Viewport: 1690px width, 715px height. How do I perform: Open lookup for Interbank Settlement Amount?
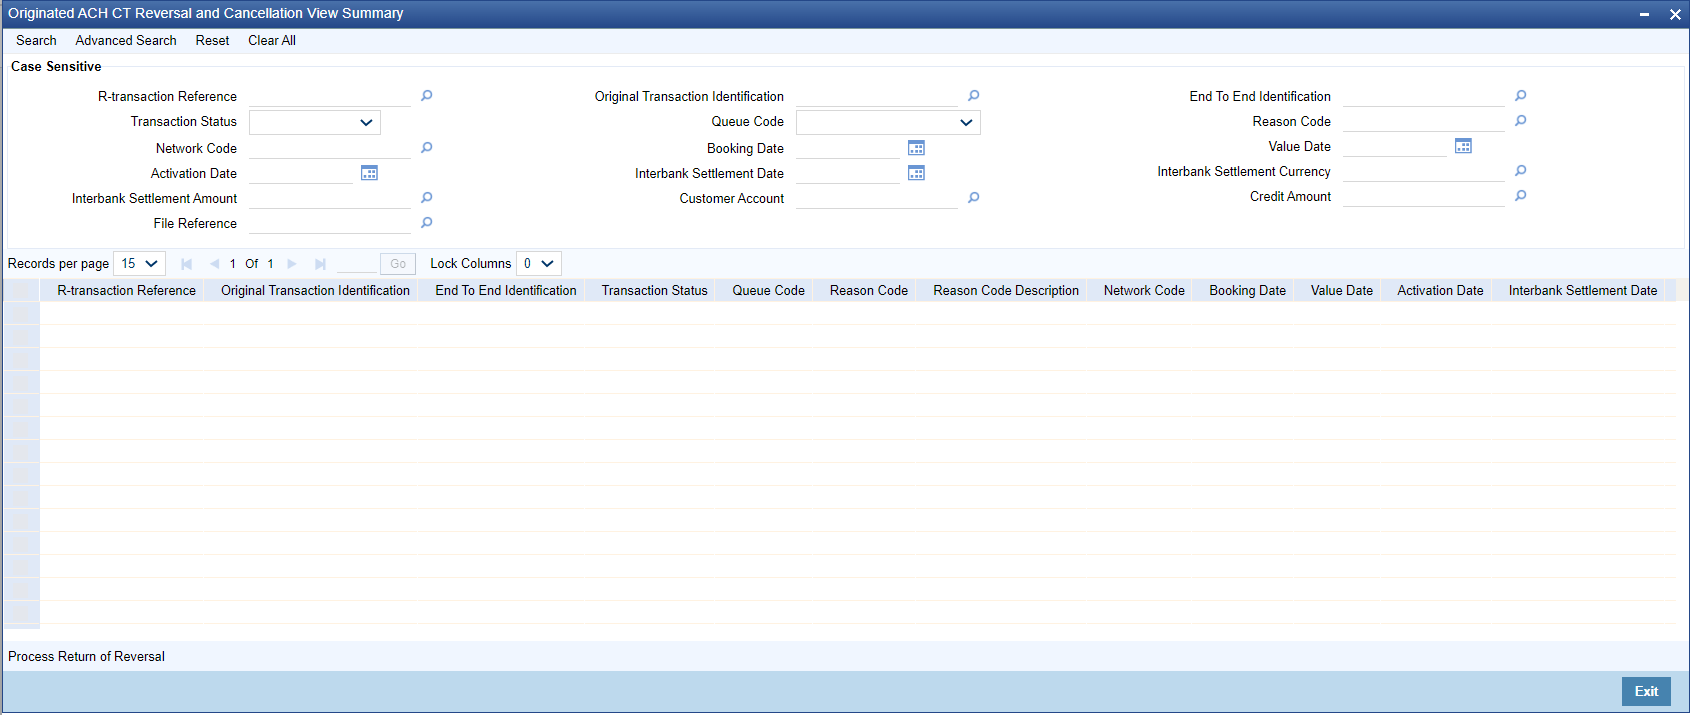coord(427,198)
